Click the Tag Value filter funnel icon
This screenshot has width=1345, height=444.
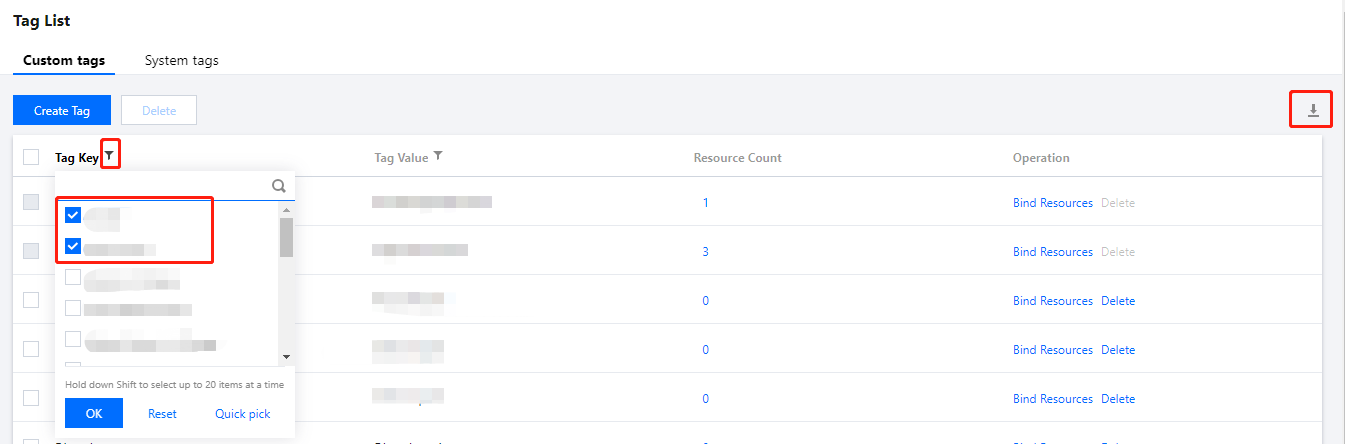(438, 157)
